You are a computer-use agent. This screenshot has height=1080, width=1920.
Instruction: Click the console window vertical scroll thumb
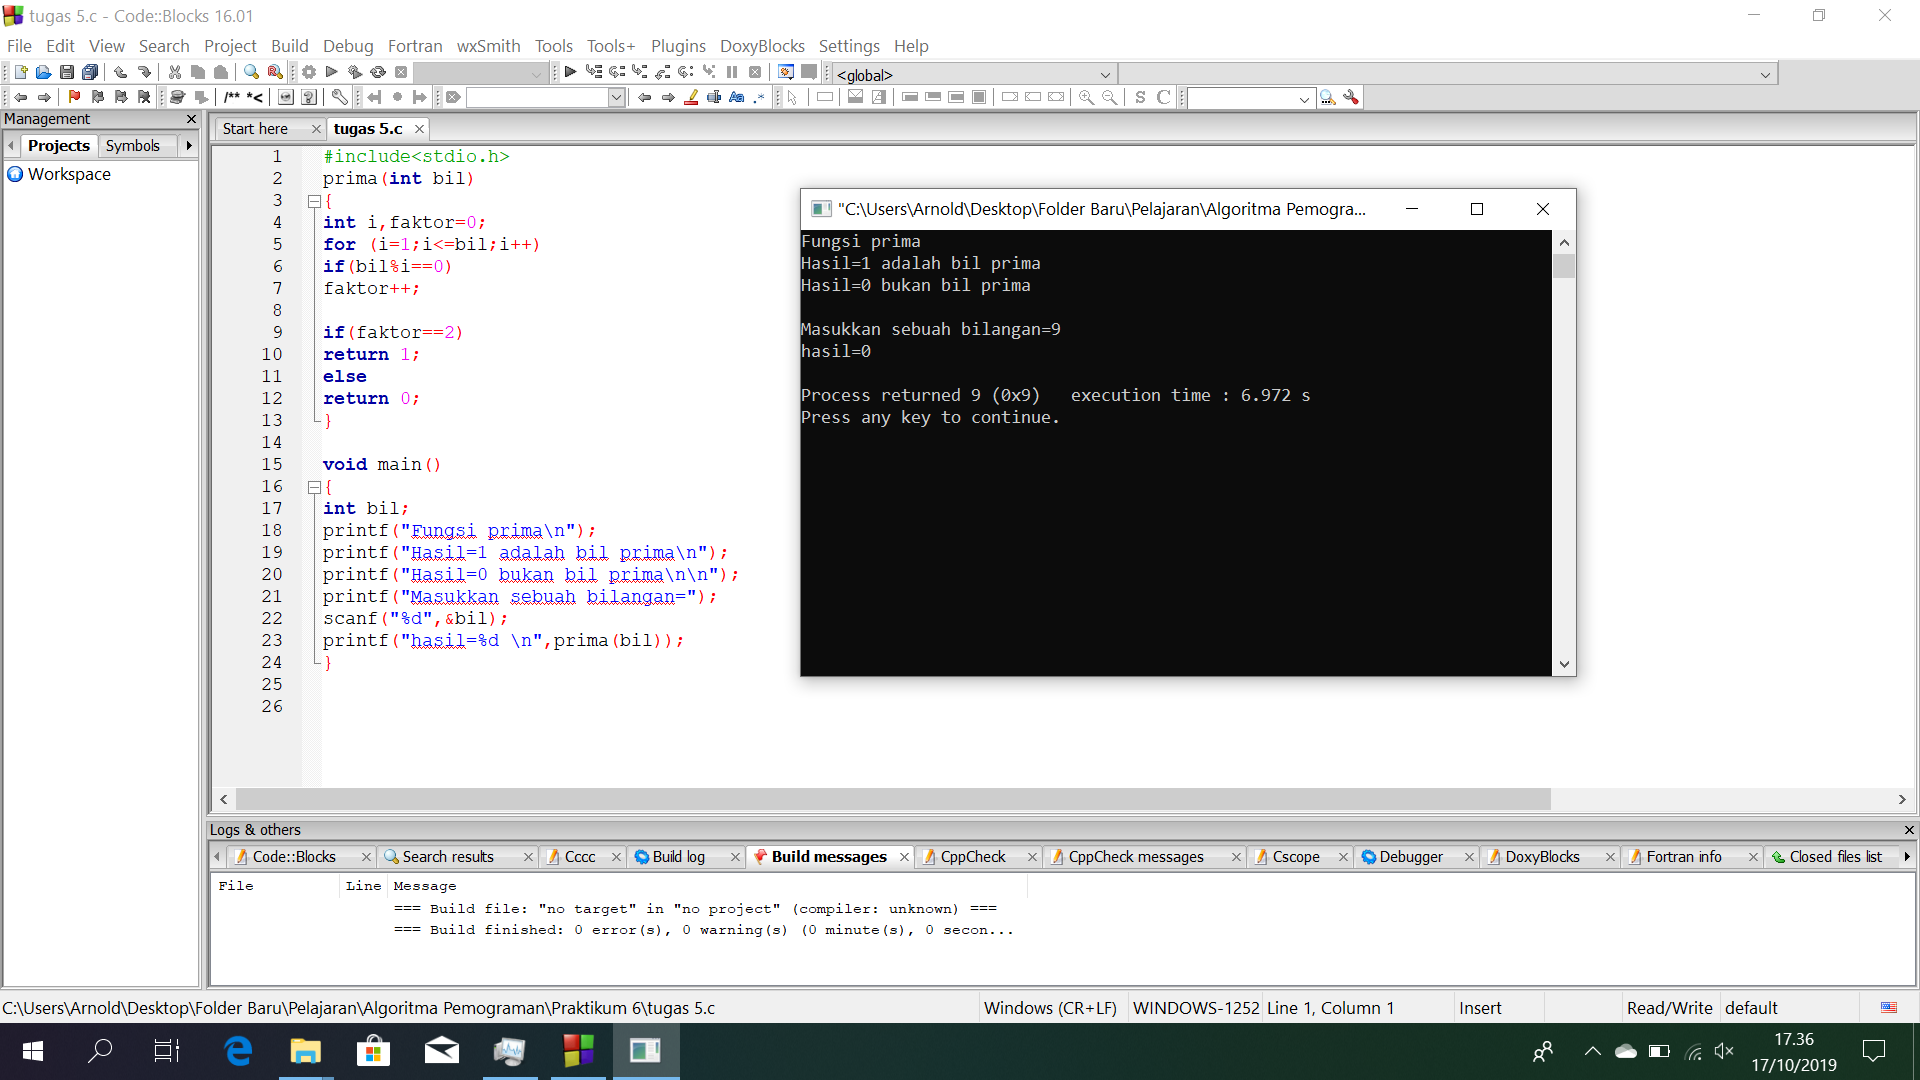(x=1564, y=266)
